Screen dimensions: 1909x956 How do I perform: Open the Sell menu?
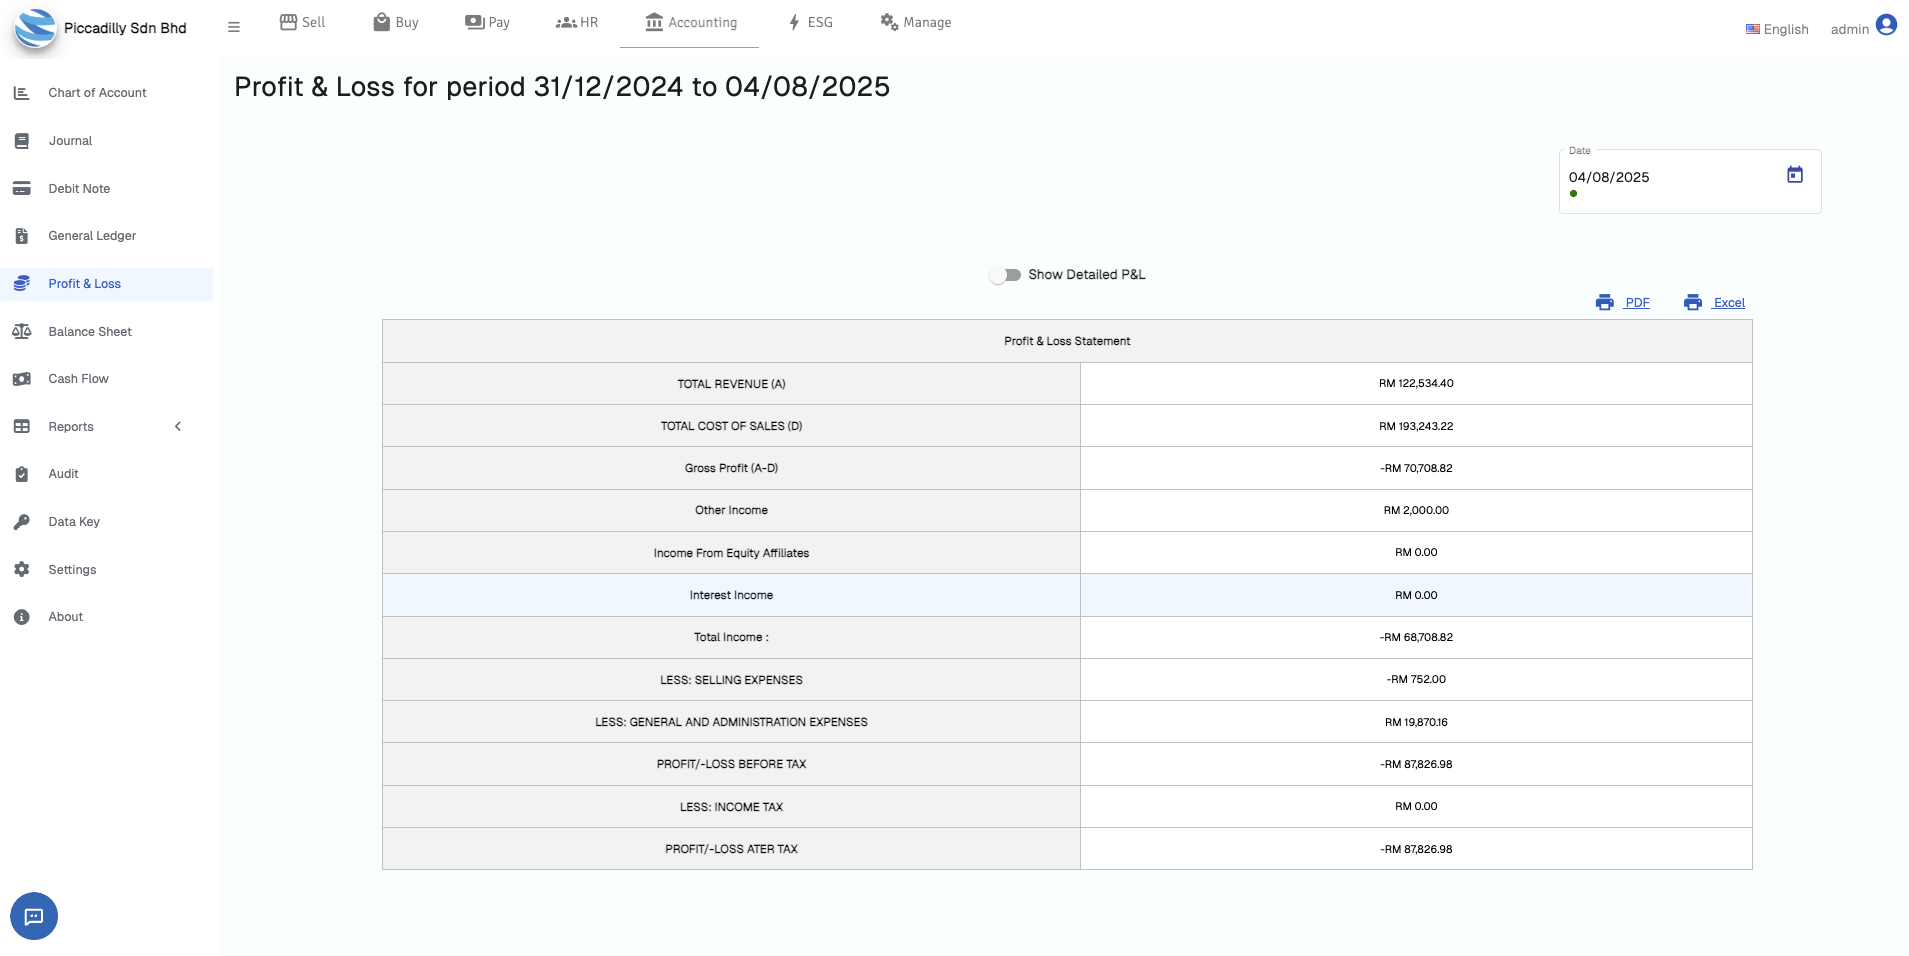pos(302,22)
